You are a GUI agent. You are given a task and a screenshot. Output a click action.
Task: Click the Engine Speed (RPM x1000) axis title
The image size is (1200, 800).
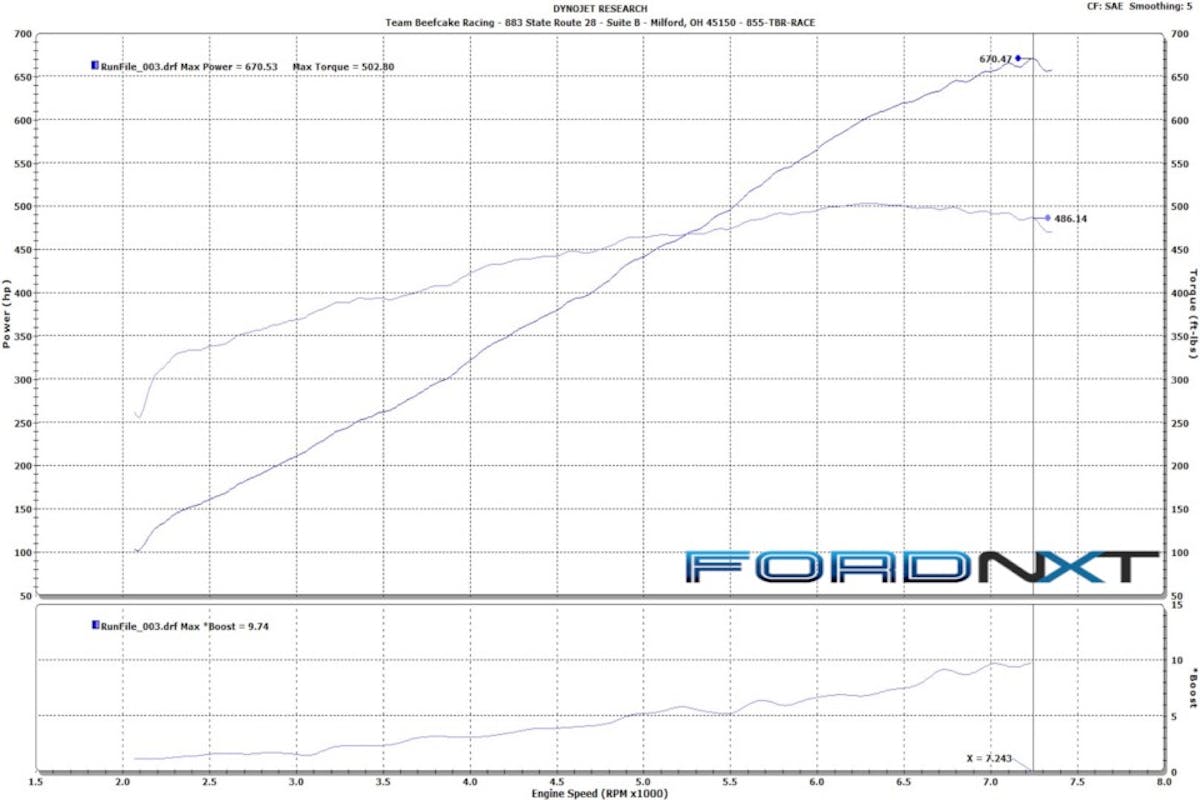click(x=600, y=793)
